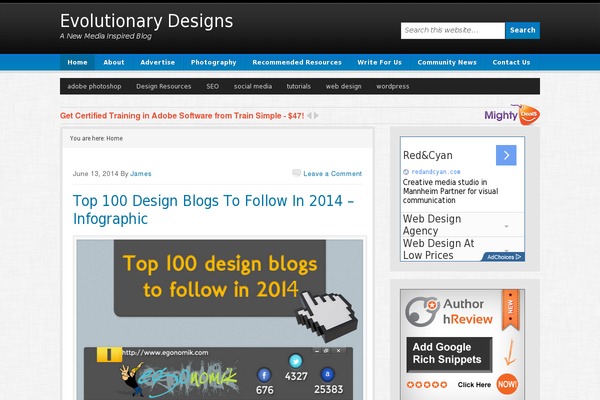
Task: Click the Click Here text in the banner
Action: pyautogui.click(x=474, y=385)
